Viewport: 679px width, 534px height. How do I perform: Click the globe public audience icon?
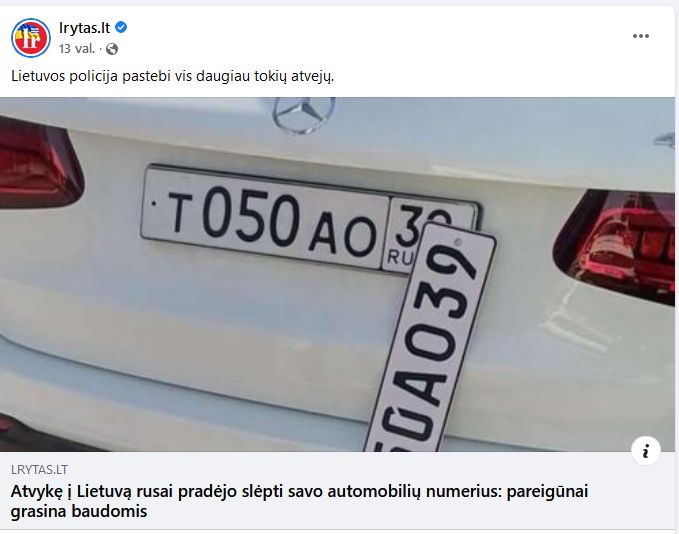112,49
